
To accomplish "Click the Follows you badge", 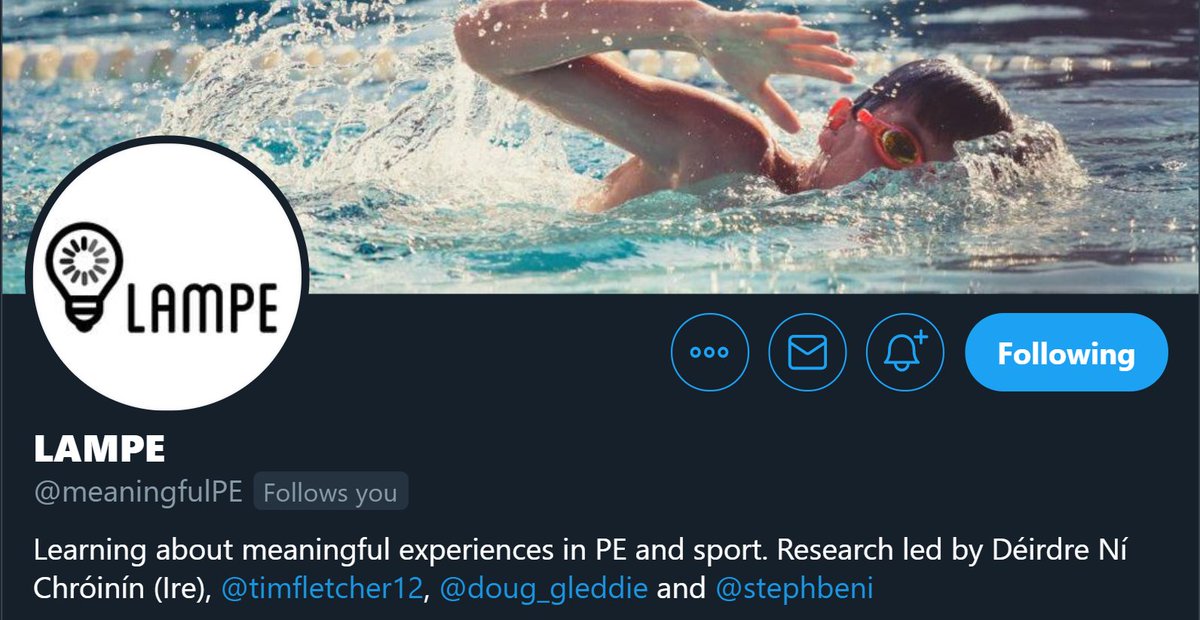I will point(330,493).
